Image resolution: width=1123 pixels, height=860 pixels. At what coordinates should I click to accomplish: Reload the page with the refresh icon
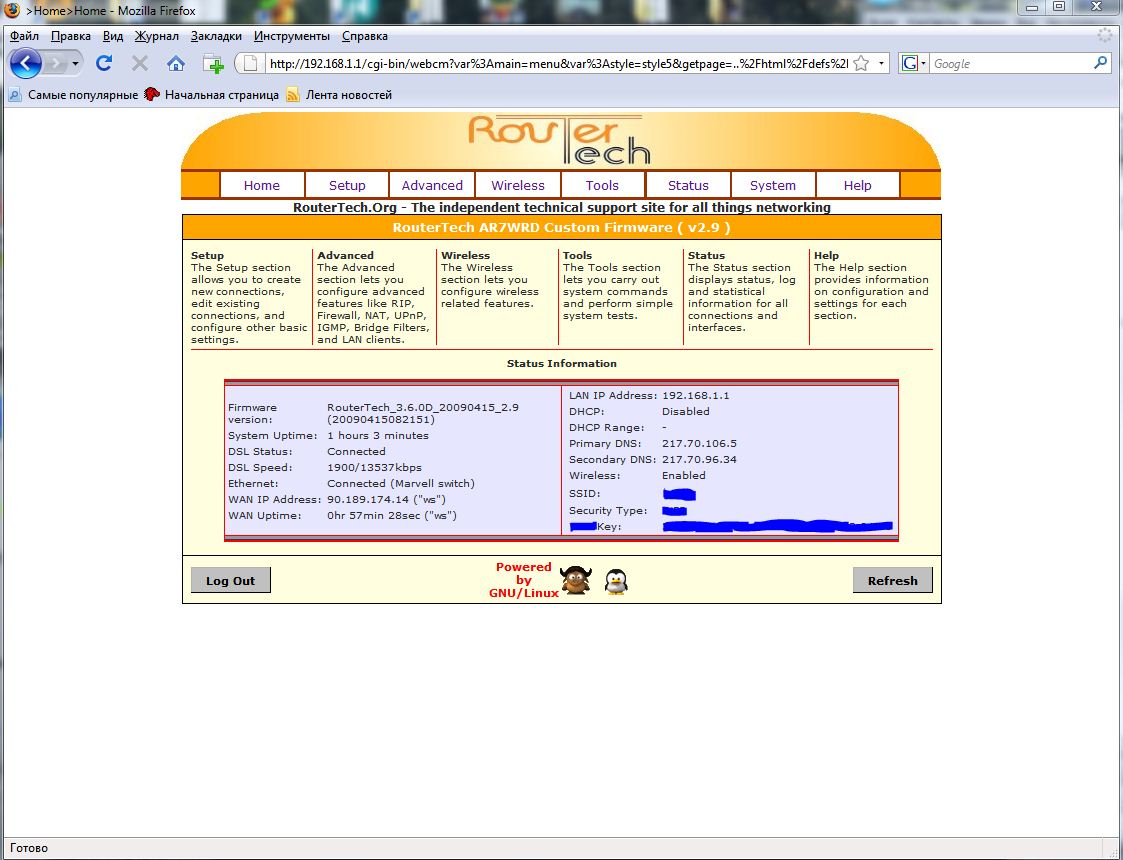103,64
